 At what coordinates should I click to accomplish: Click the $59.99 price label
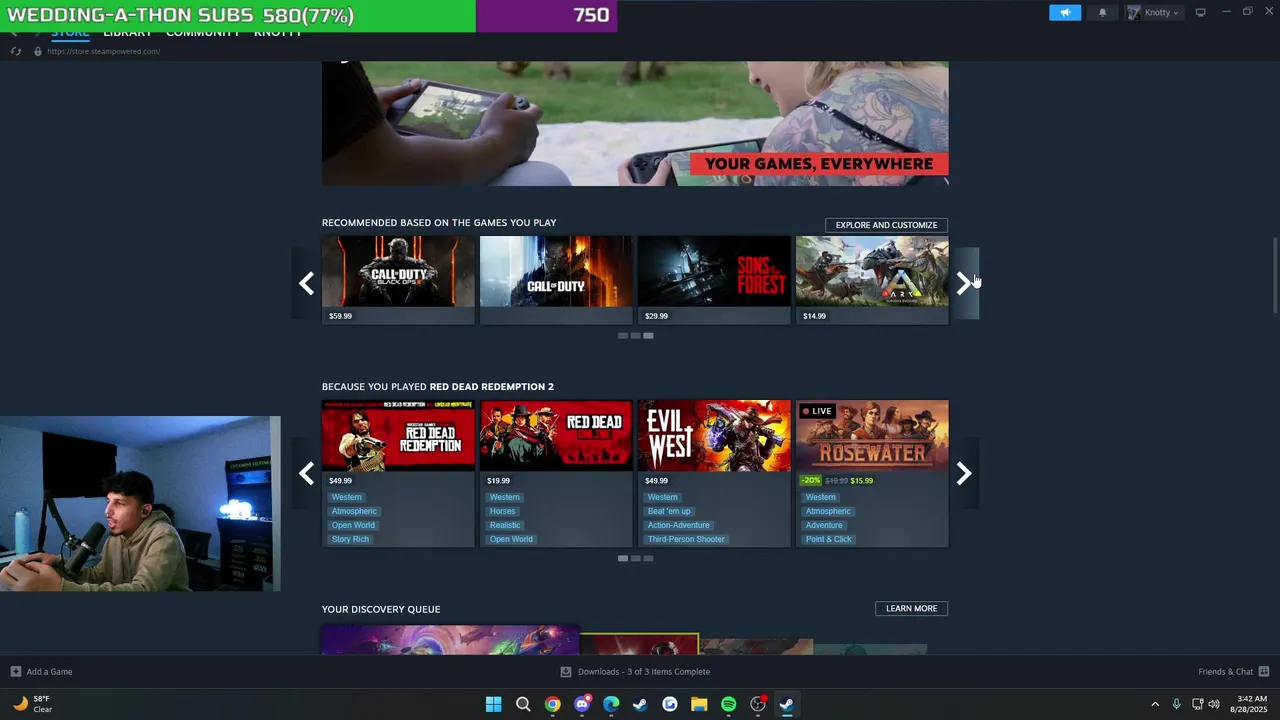[x=340, y=316]
